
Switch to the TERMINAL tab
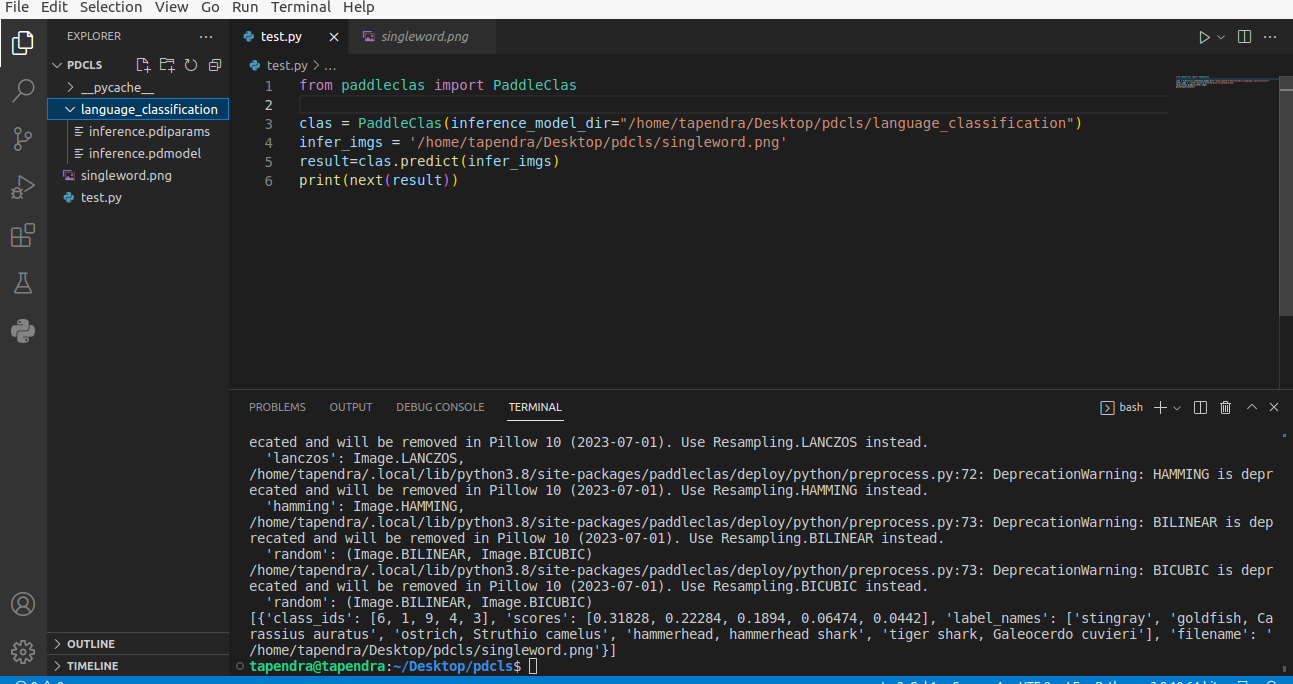click(x=535, y=407)
